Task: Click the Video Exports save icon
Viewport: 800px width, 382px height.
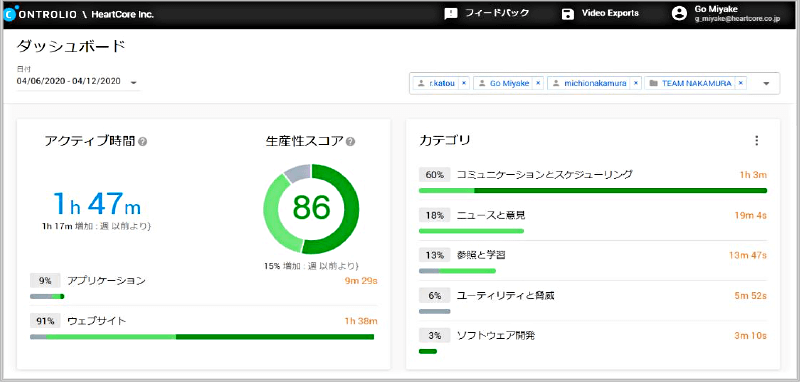Action: (x=568, y=14)
